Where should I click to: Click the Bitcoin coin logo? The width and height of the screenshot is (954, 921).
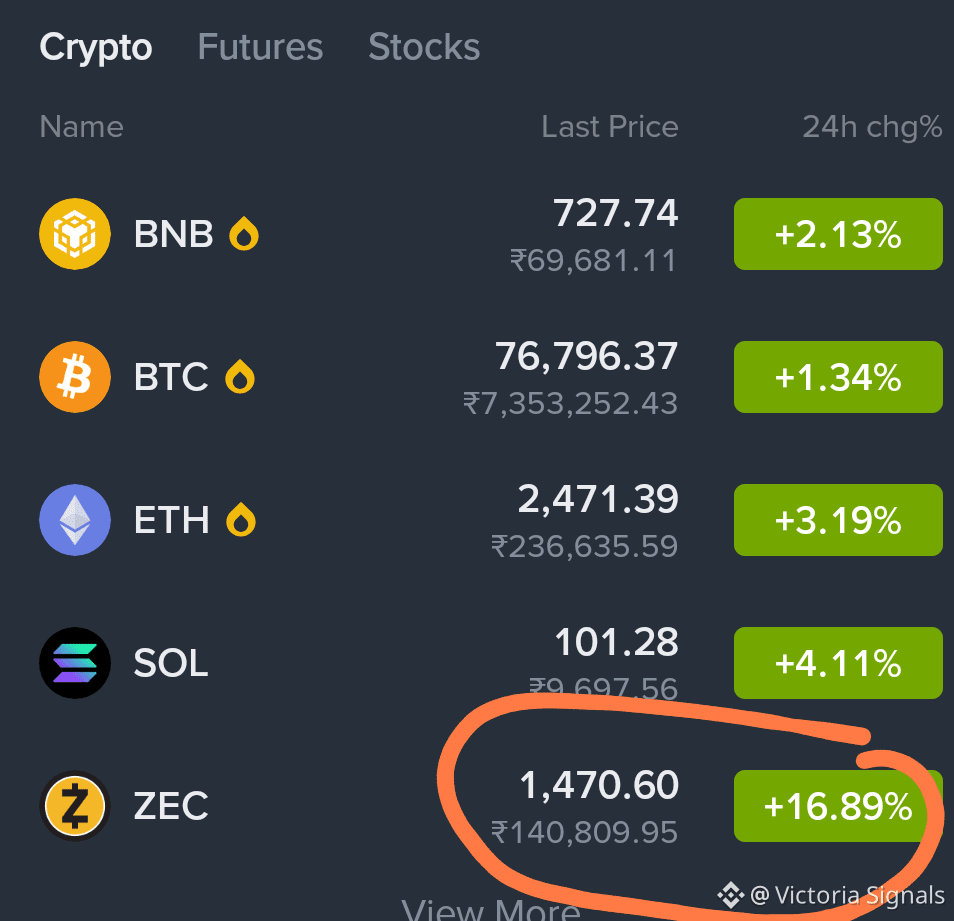pos(75,377)
